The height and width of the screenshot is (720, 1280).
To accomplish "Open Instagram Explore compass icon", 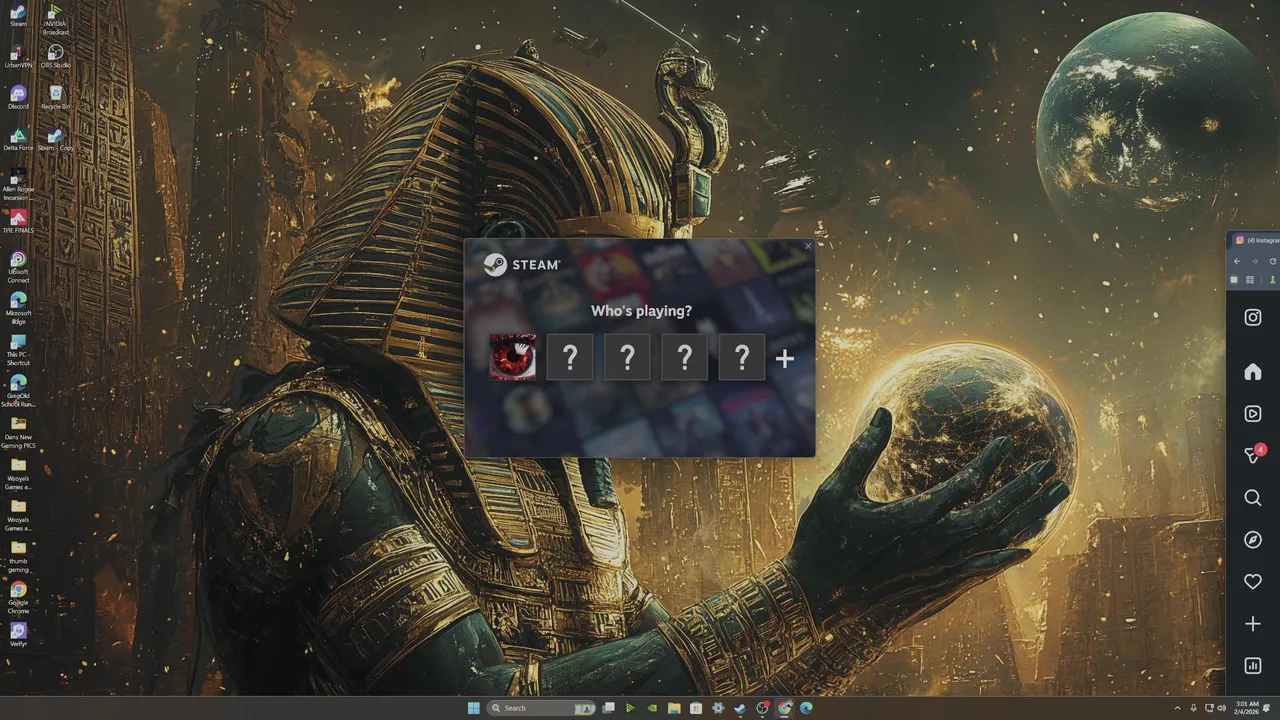I will [1253, 540].
